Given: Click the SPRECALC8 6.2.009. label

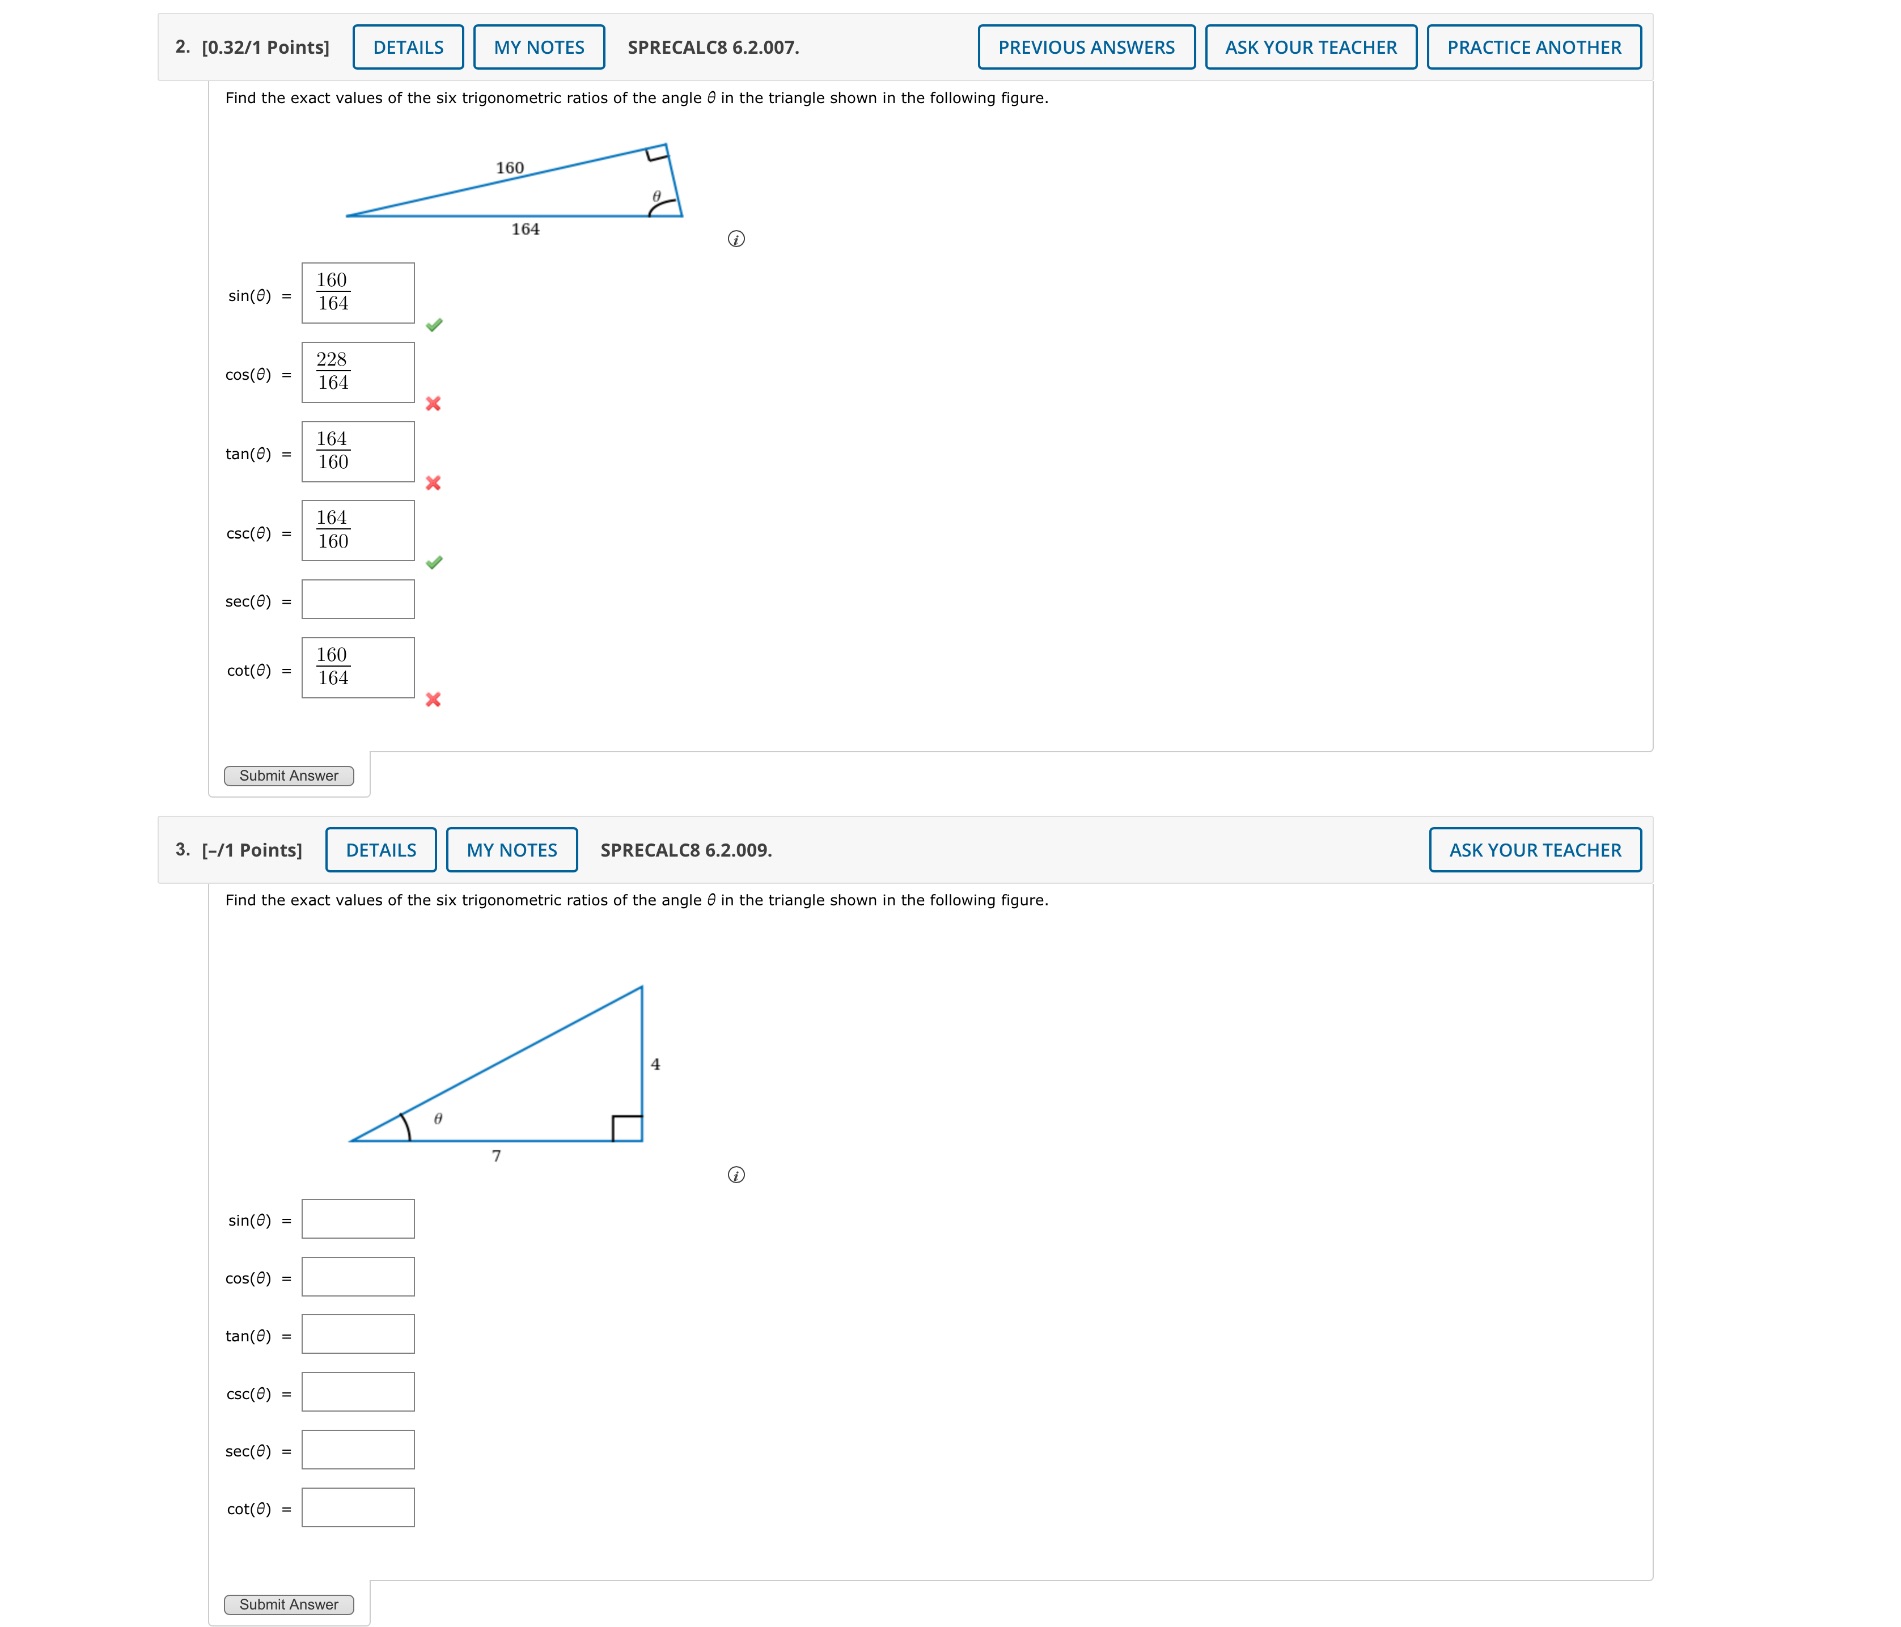Looking at the screenshot, I should click(x=686, y=851).
